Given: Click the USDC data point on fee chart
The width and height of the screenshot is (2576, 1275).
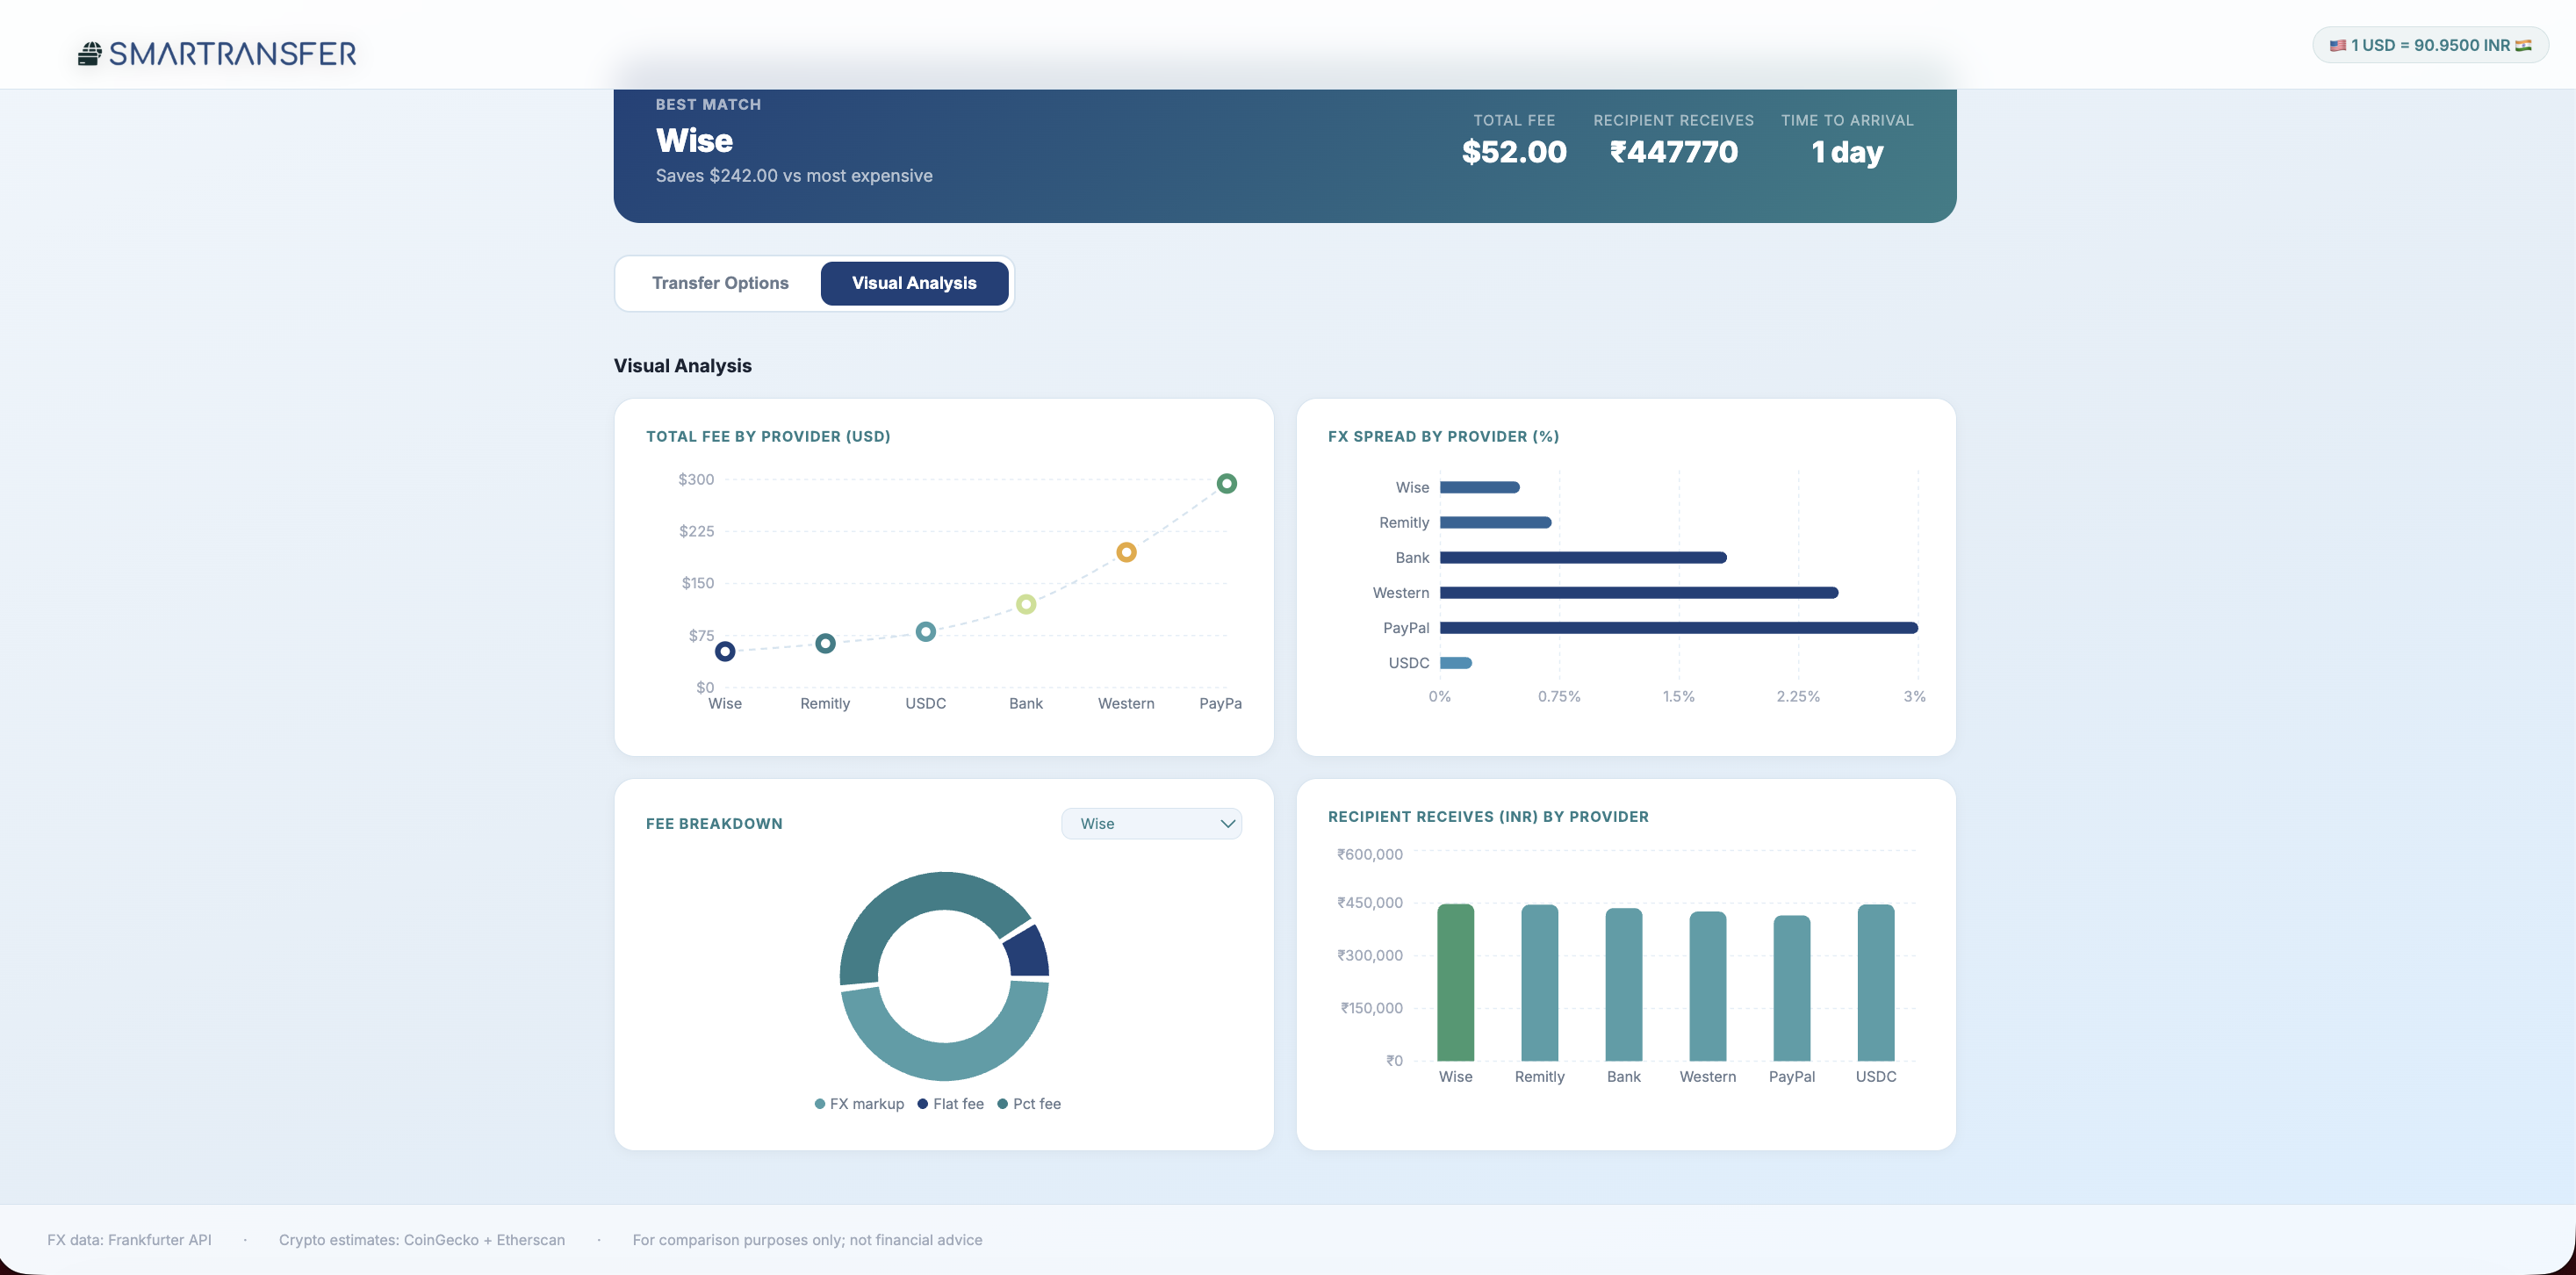Looking at the screenshot, I should coord(925,632).
